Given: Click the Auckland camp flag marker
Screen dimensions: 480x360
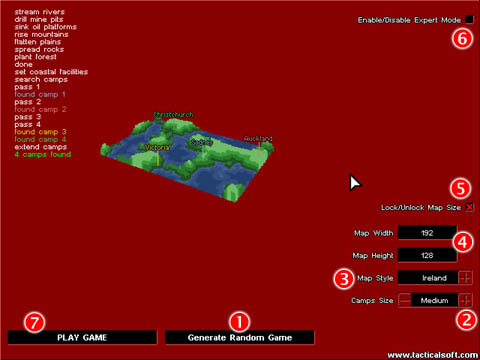Looking at the screenshot, I should [259, 149].
